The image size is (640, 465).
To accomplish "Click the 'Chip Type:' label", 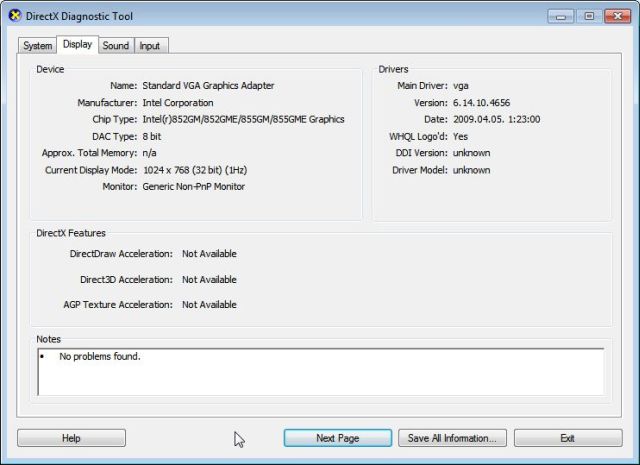I will point(114,119).
